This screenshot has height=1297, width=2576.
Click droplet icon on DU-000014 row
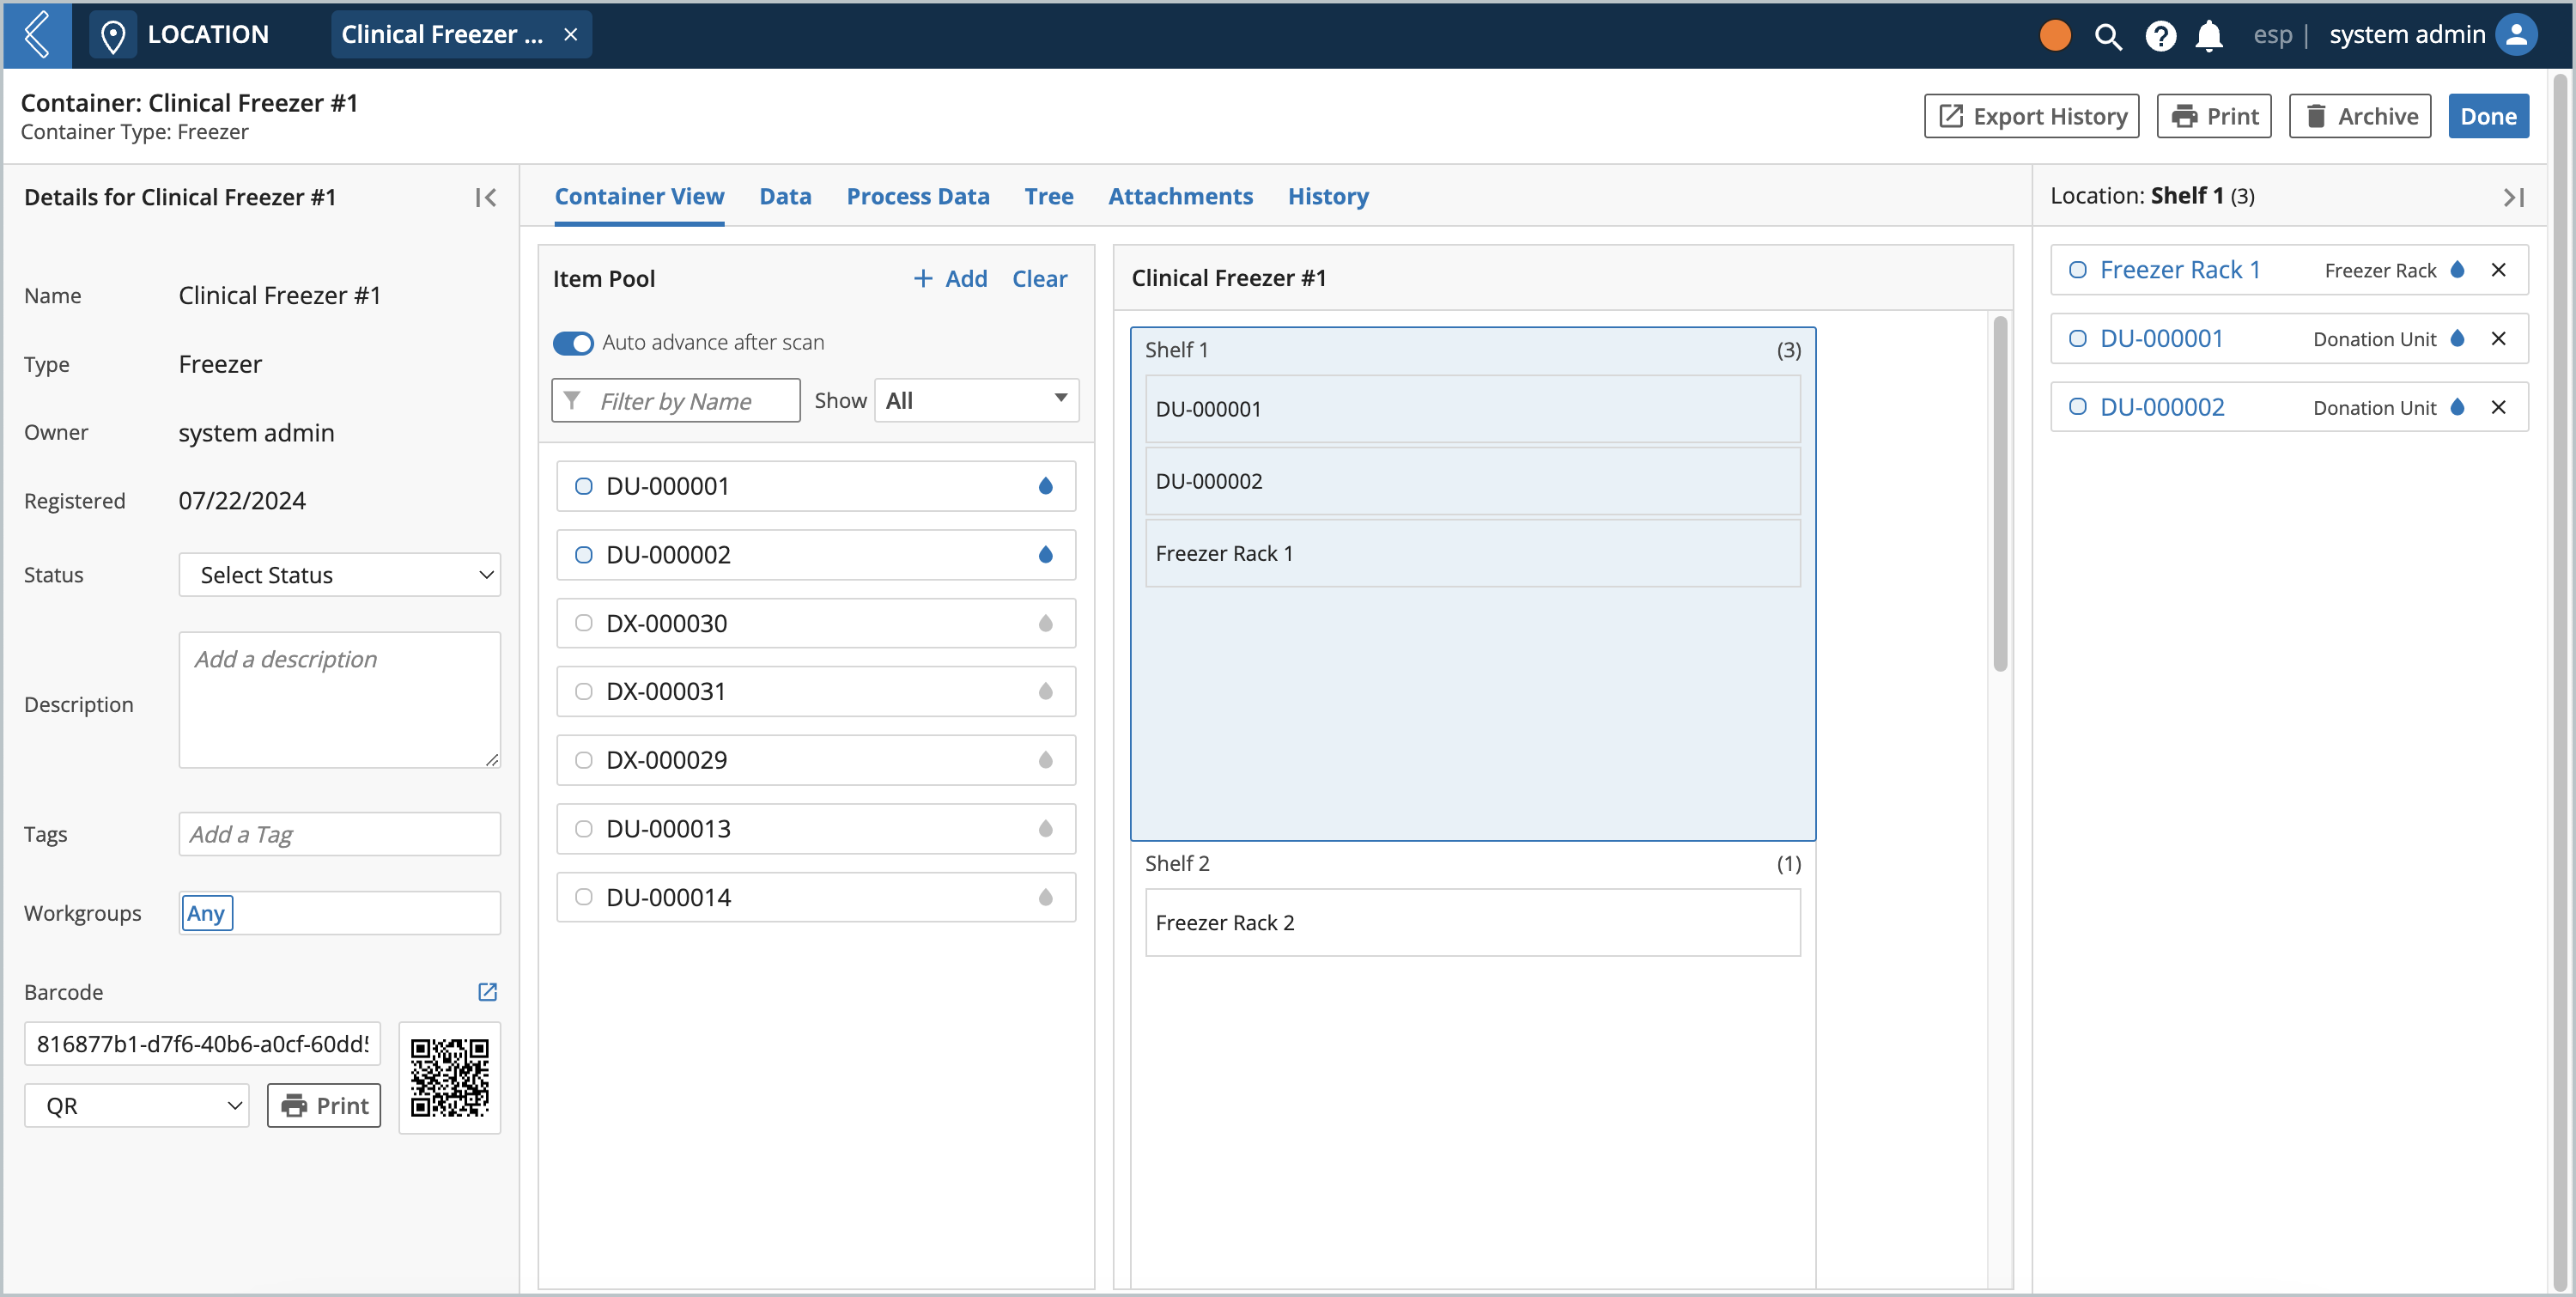tap(1045, 897)
